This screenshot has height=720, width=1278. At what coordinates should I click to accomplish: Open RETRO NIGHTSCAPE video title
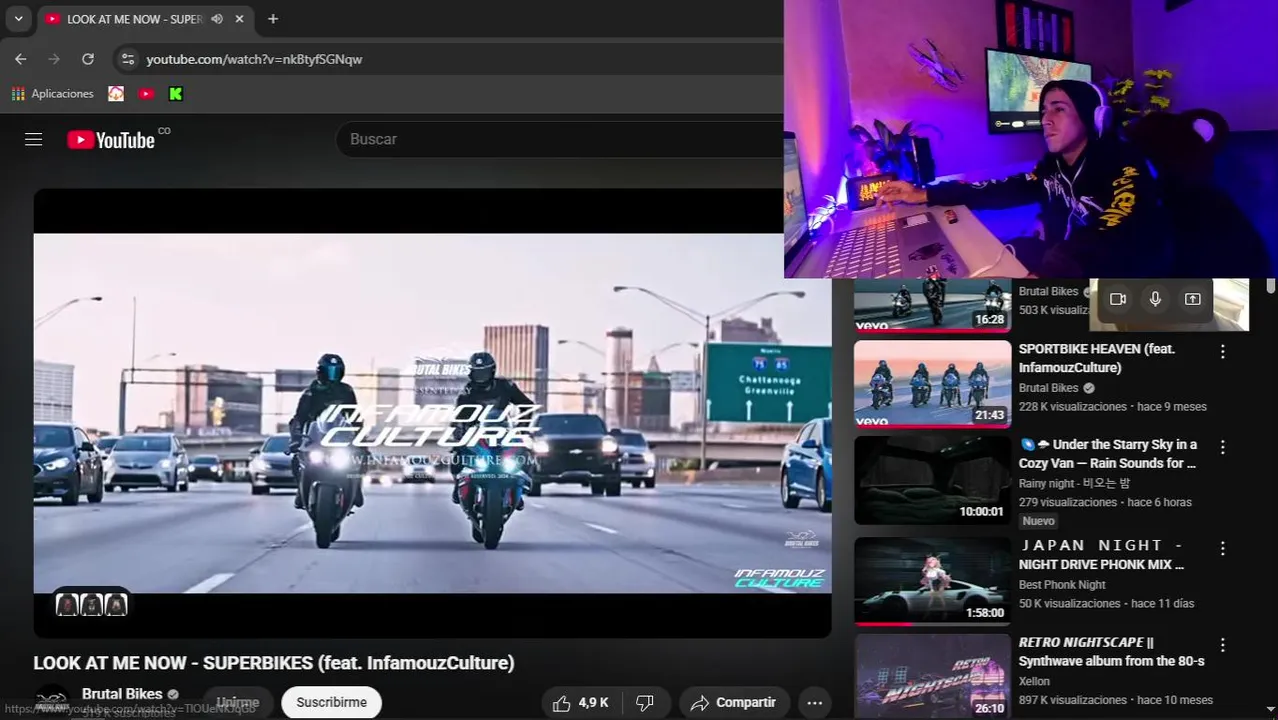coord(1112,652)
